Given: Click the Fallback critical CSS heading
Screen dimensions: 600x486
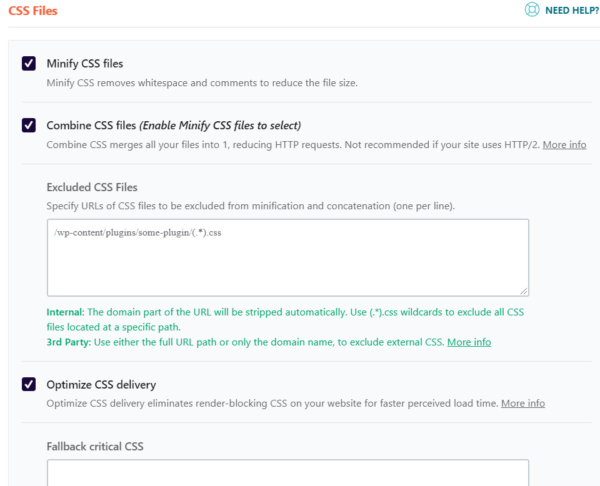Looking at the screenshot, I should pos(95,447).
